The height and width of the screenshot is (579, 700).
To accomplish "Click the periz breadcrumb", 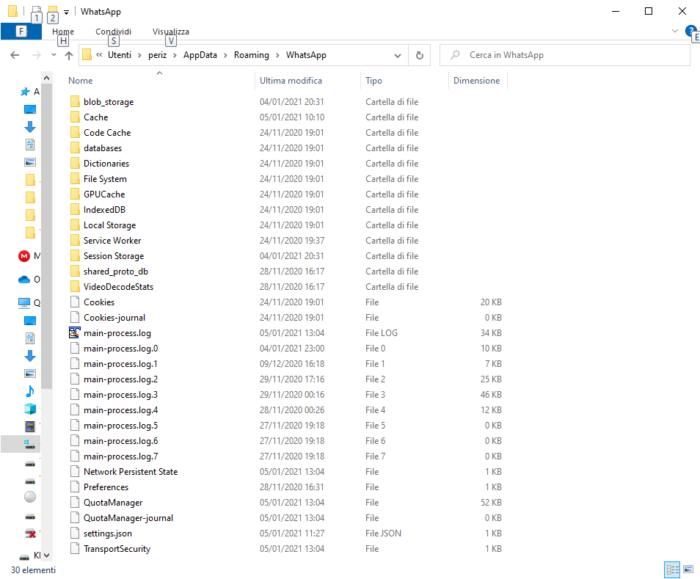I will click(157, 55).
